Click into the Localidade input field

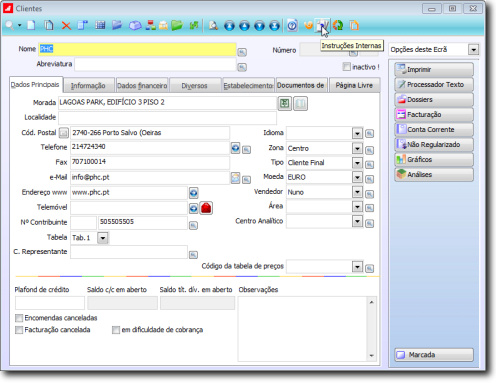167,118
